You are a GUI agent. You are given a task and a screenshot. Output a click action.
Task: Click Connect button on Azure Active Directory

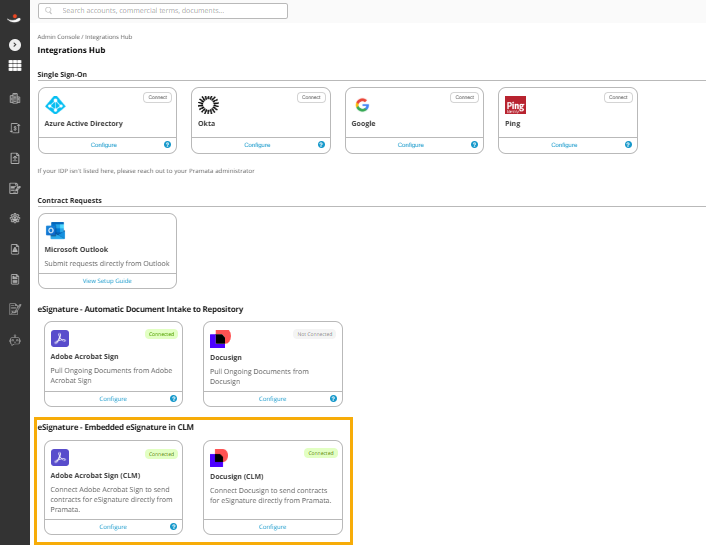pyautogui.click(x=158, y=97)
